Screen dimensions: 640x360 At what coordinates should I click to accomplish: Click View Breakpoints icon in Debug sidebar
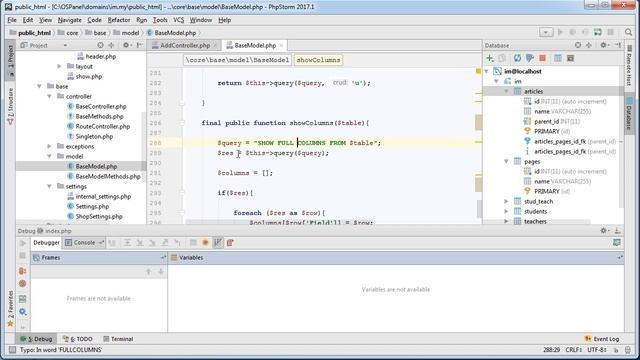22,271
